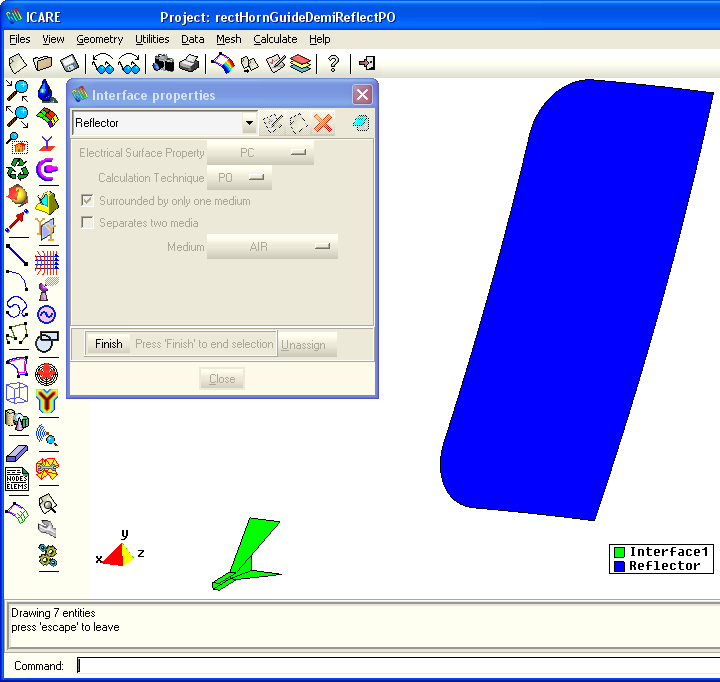Viewport: 720px width, 682px height.
Task: Click the exit door icon in toolbar
Action: [x=367, y=63]
